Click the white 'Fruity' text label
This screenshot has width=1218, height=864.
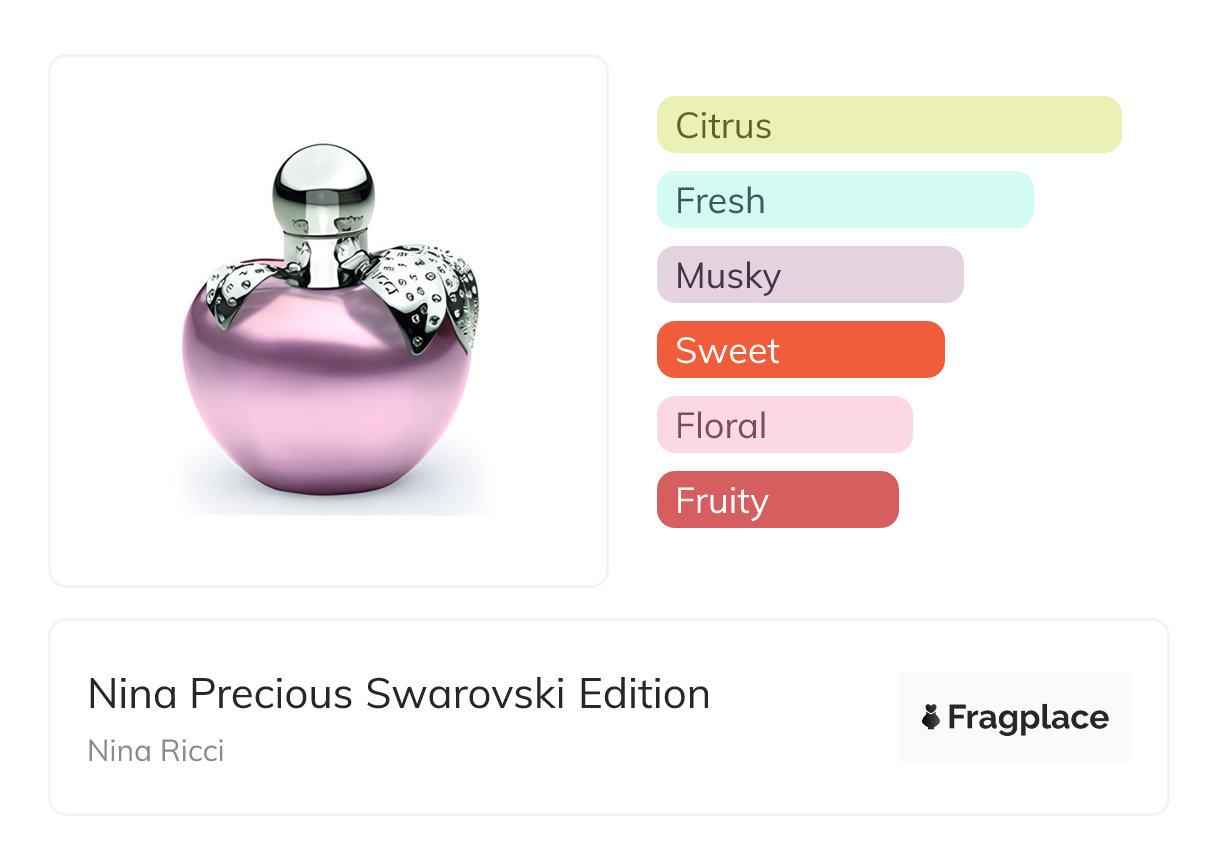[722, 501]
